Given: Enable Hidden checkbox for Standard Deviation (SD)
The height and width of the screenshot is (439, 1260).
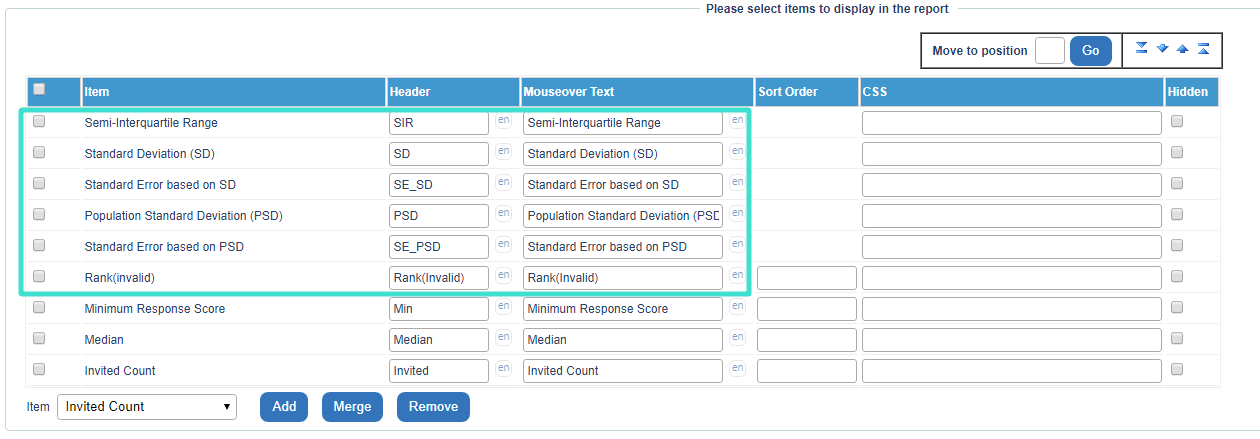Looking at the screenshot, I should [1177, 152].
